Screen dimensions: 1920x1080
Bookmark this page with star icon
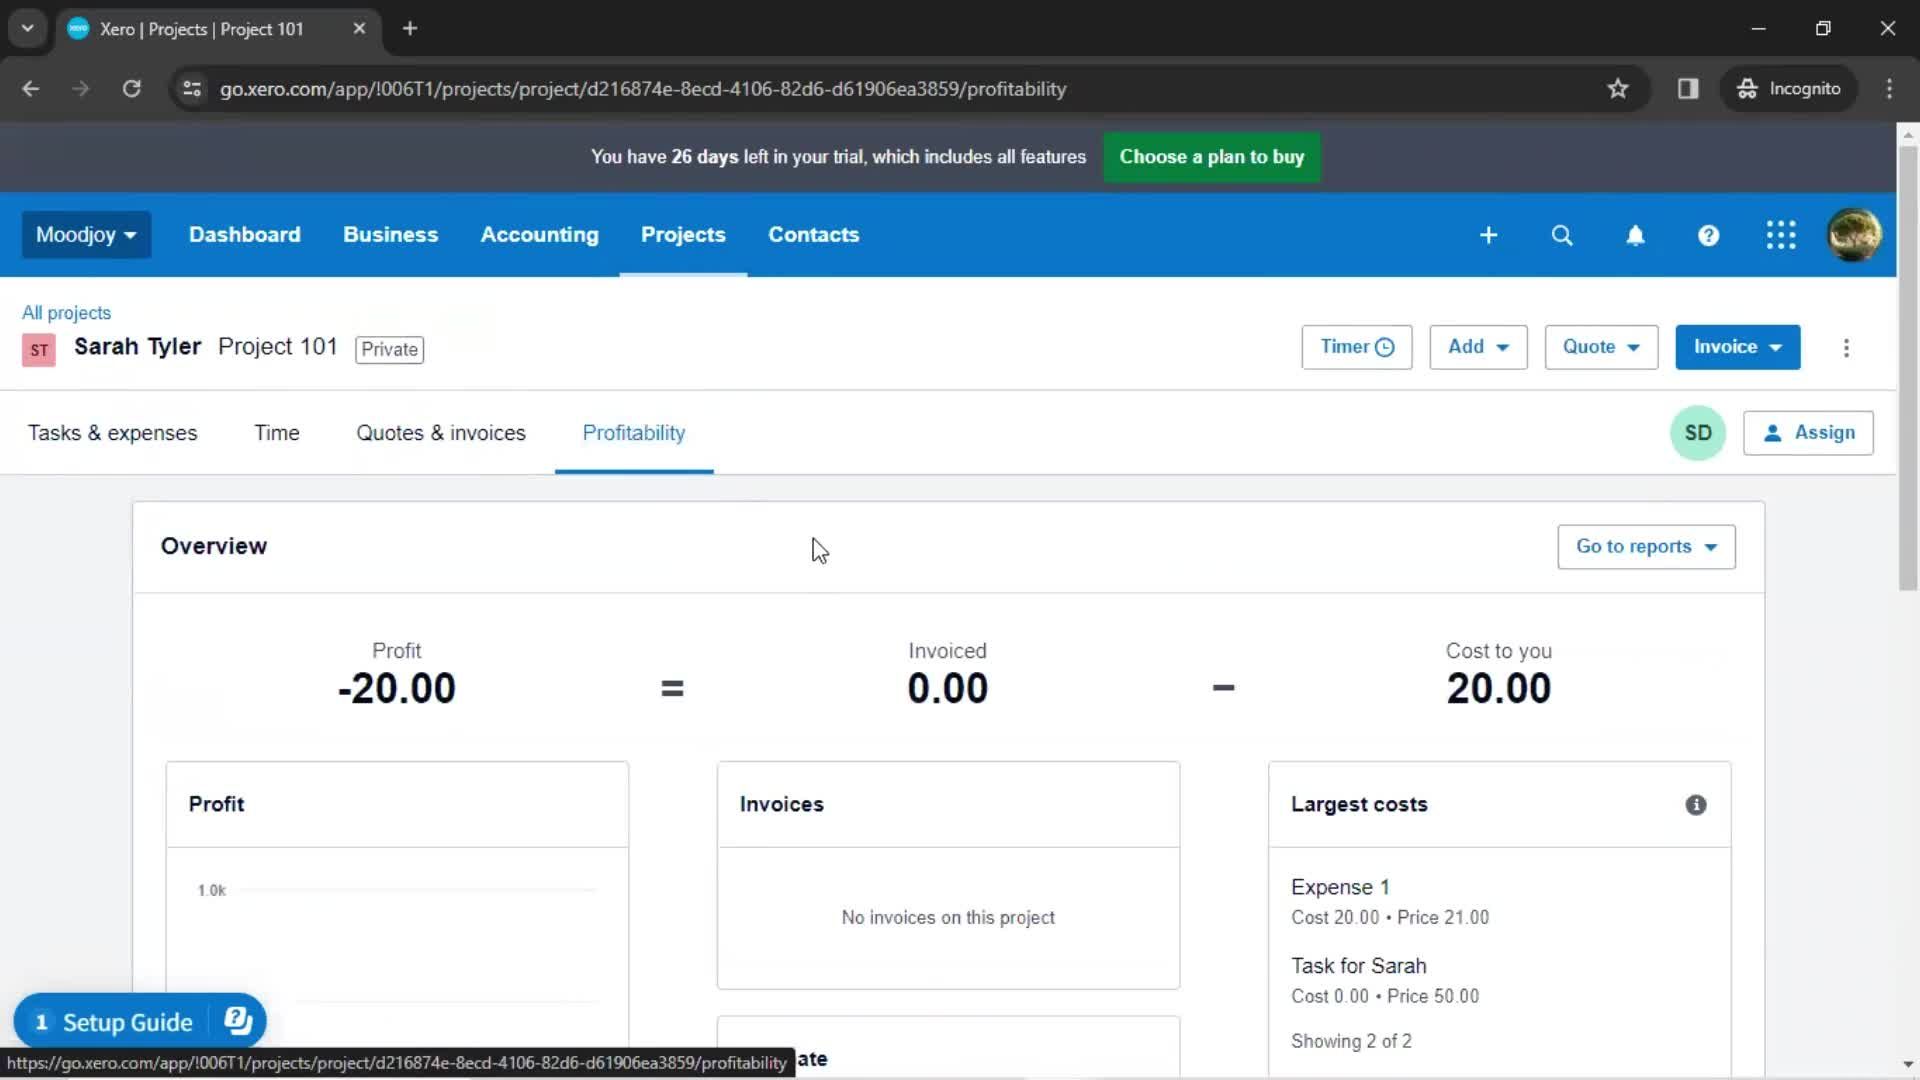[x=1618, y=89]
